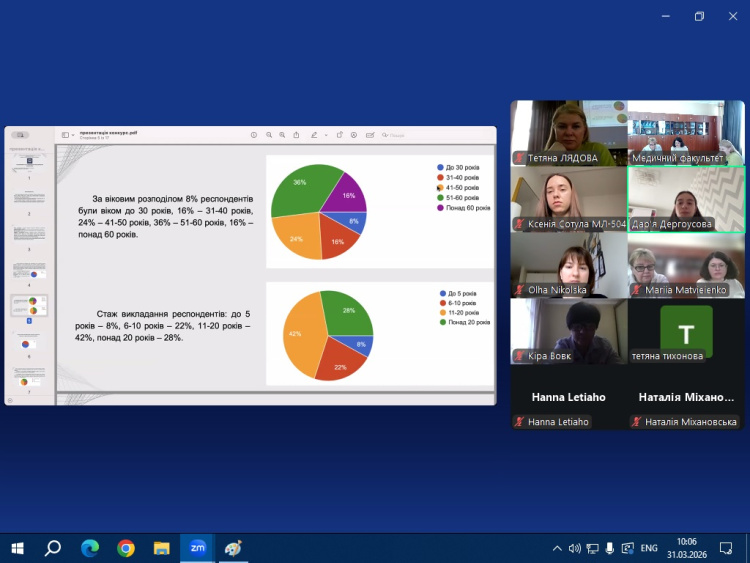The height and width of the screenshot is (563, 750).
Task: Launch Google Chrome from the taskbar
Action: click(x=125, y=548)
